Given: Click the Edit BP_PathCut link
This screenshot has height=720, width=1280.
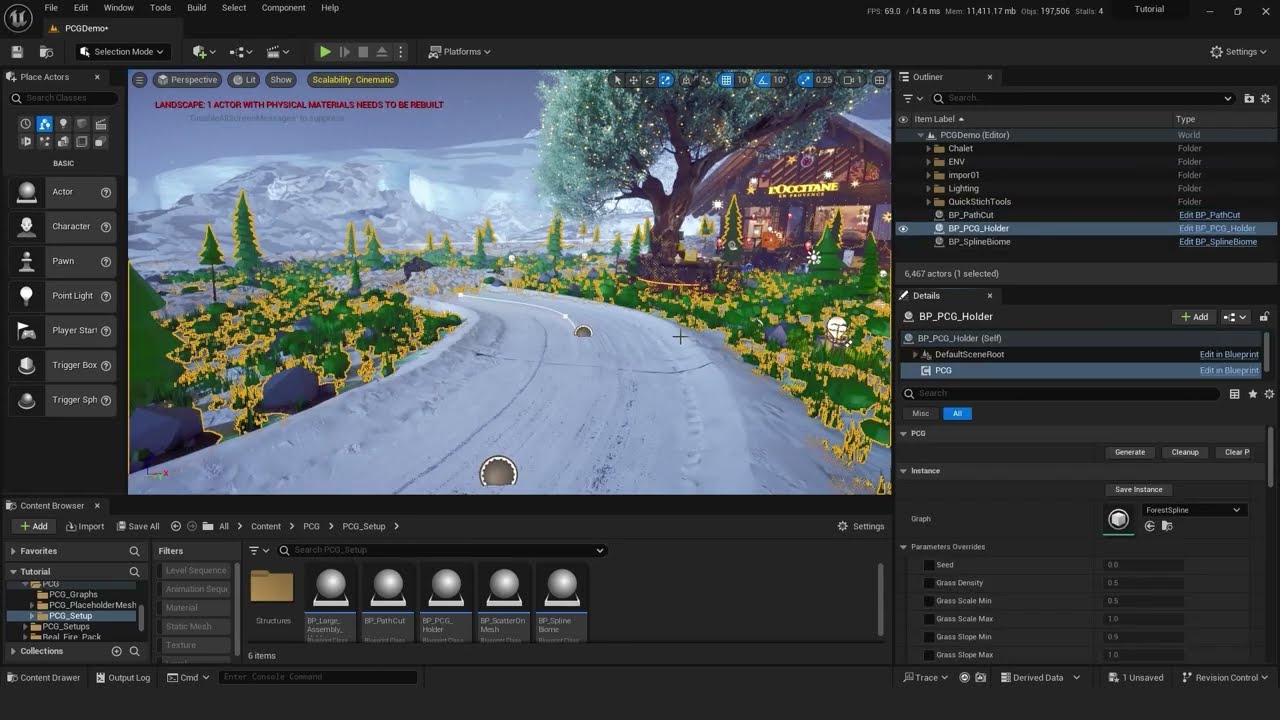Looking at the screenshot, I should click(x=1209, y=215).
